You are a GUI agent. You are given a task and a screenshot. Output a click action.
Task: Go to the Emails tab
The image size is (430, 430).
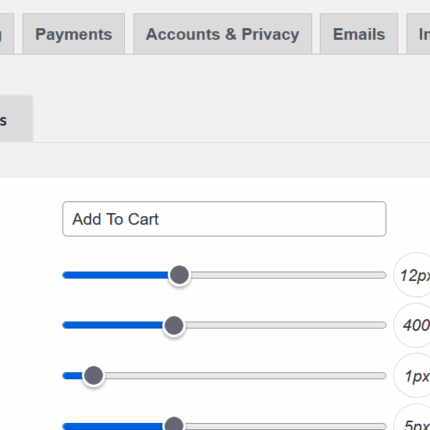point(359,34)
